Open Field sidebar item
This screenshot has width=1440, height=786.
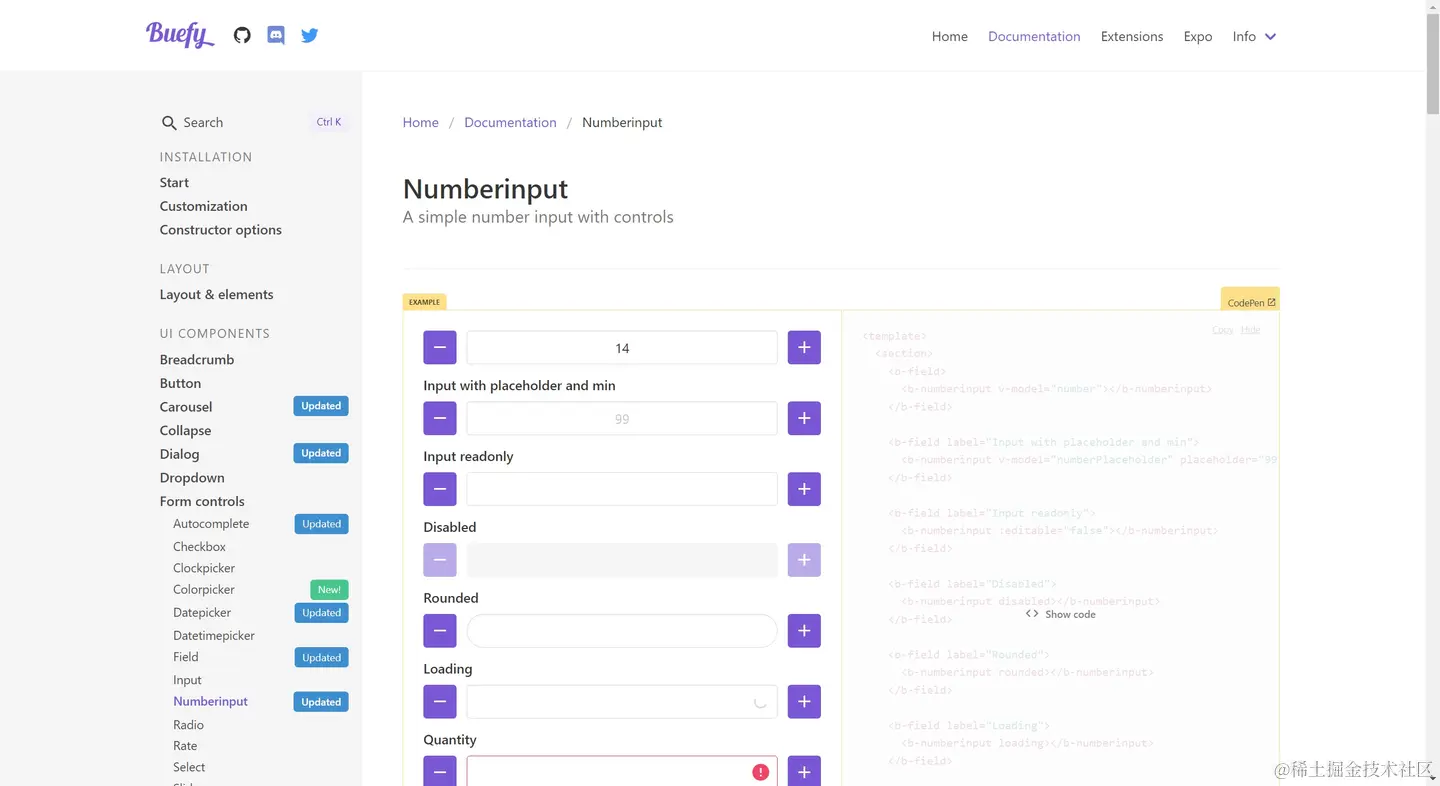186,657
